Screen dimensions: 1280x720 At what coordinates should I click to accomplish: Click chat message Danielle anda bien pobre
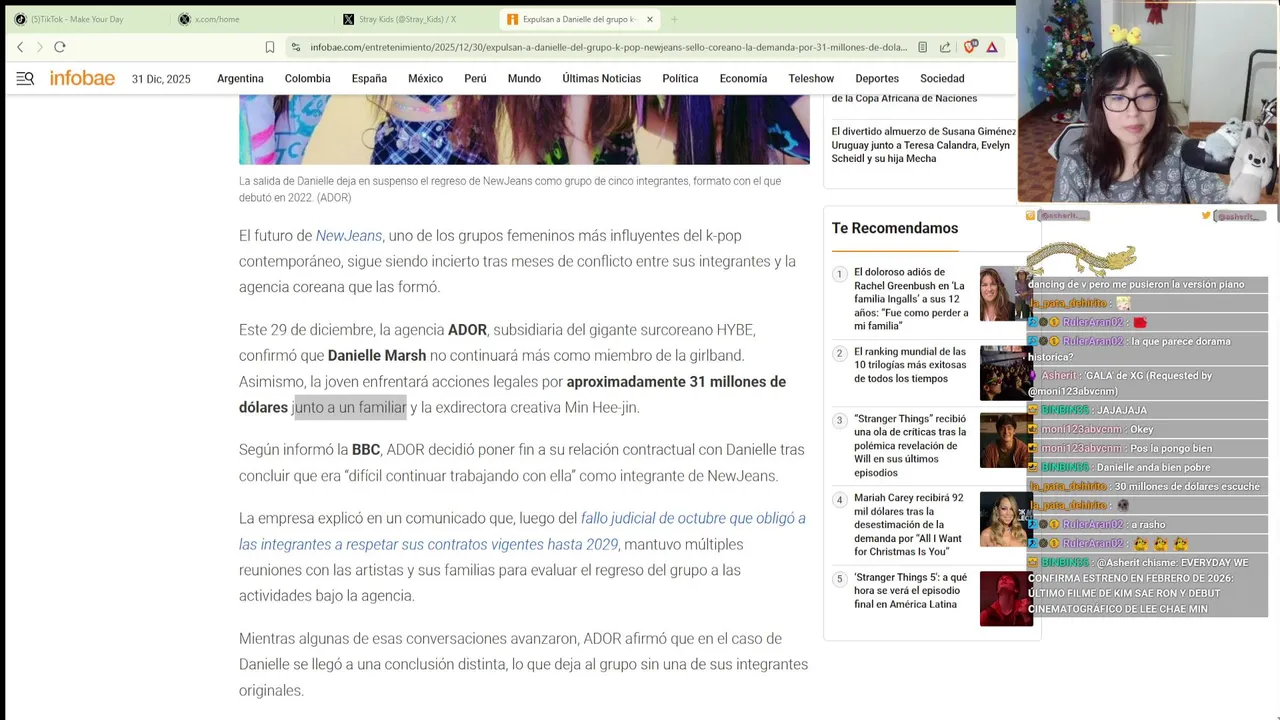coord(1153,467)
